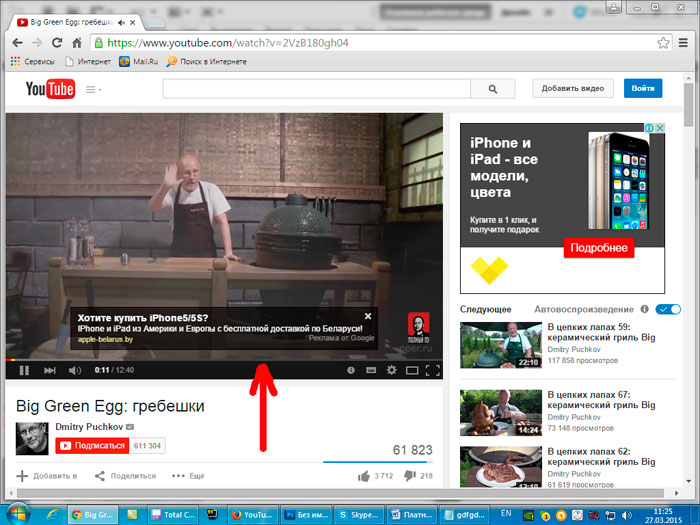Open Поиск в Интернете bookmark

pos(206,62)
